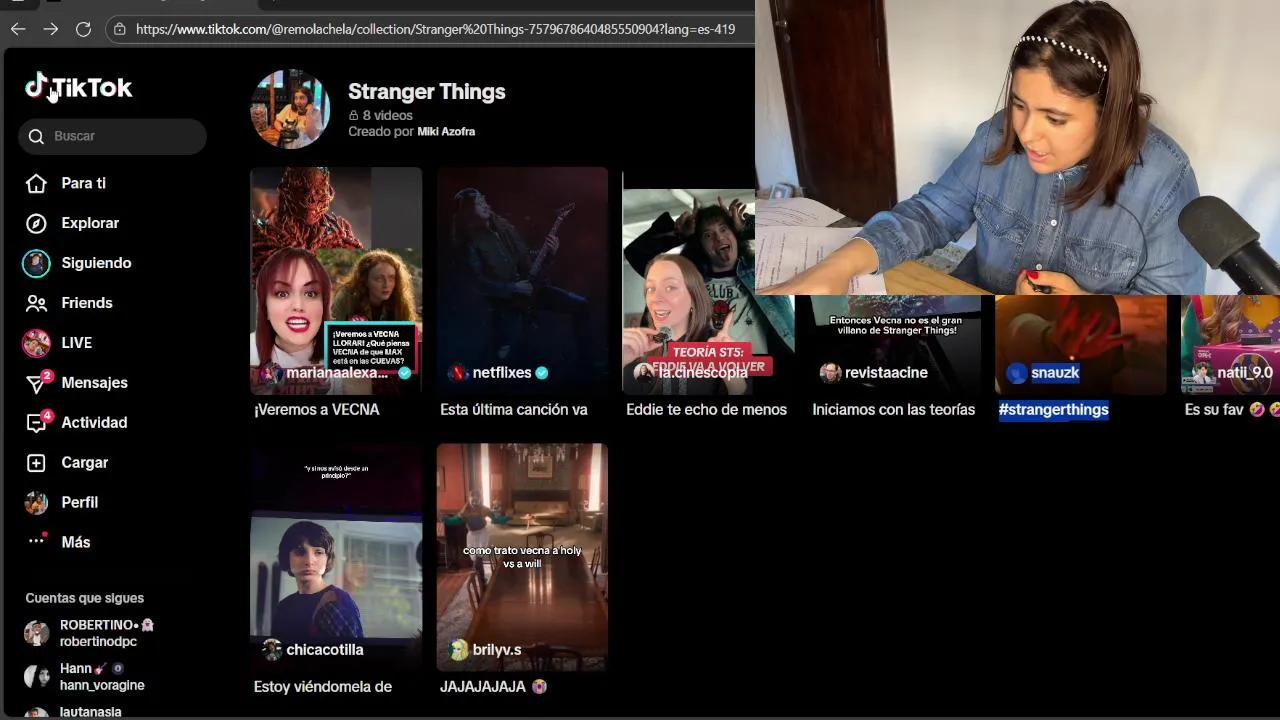This screenshot has height=720, width=1280.
Task: Click the revistaacine username
Action: click(x=886, y=373)
